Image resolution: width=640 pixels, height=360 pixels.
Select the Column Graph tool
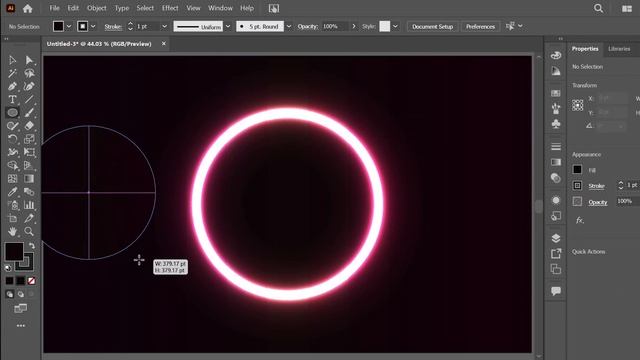(x=29, y=205)
